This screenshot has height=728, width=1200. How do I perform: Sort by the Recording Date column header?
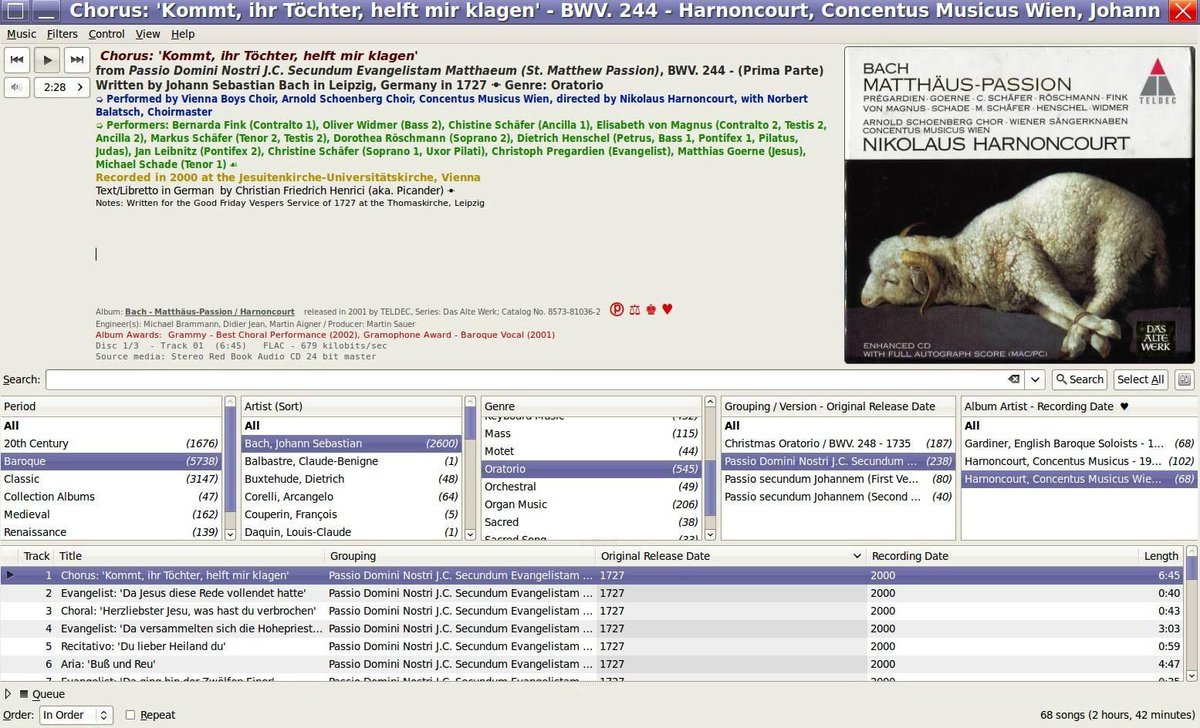(x=1003, y=556)
